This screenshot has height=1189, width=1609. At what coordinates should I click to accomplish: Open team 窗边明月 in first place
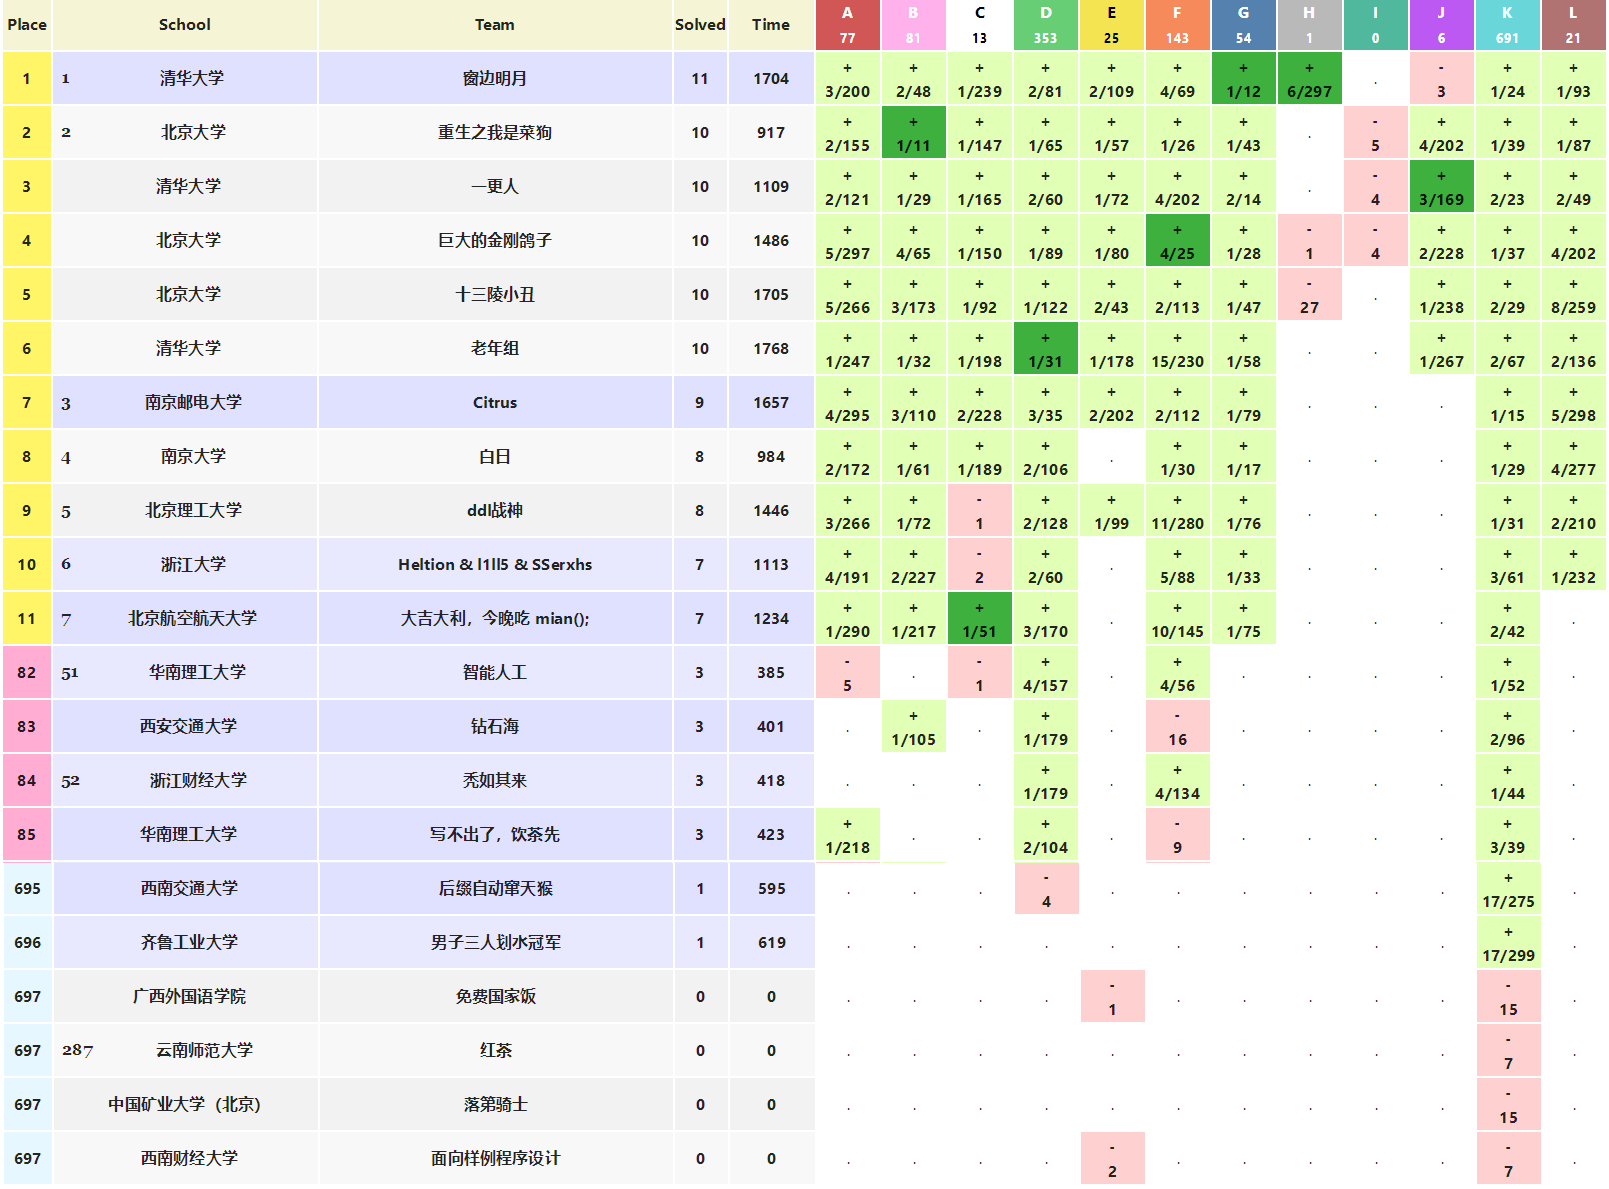(x=495, y=79)
